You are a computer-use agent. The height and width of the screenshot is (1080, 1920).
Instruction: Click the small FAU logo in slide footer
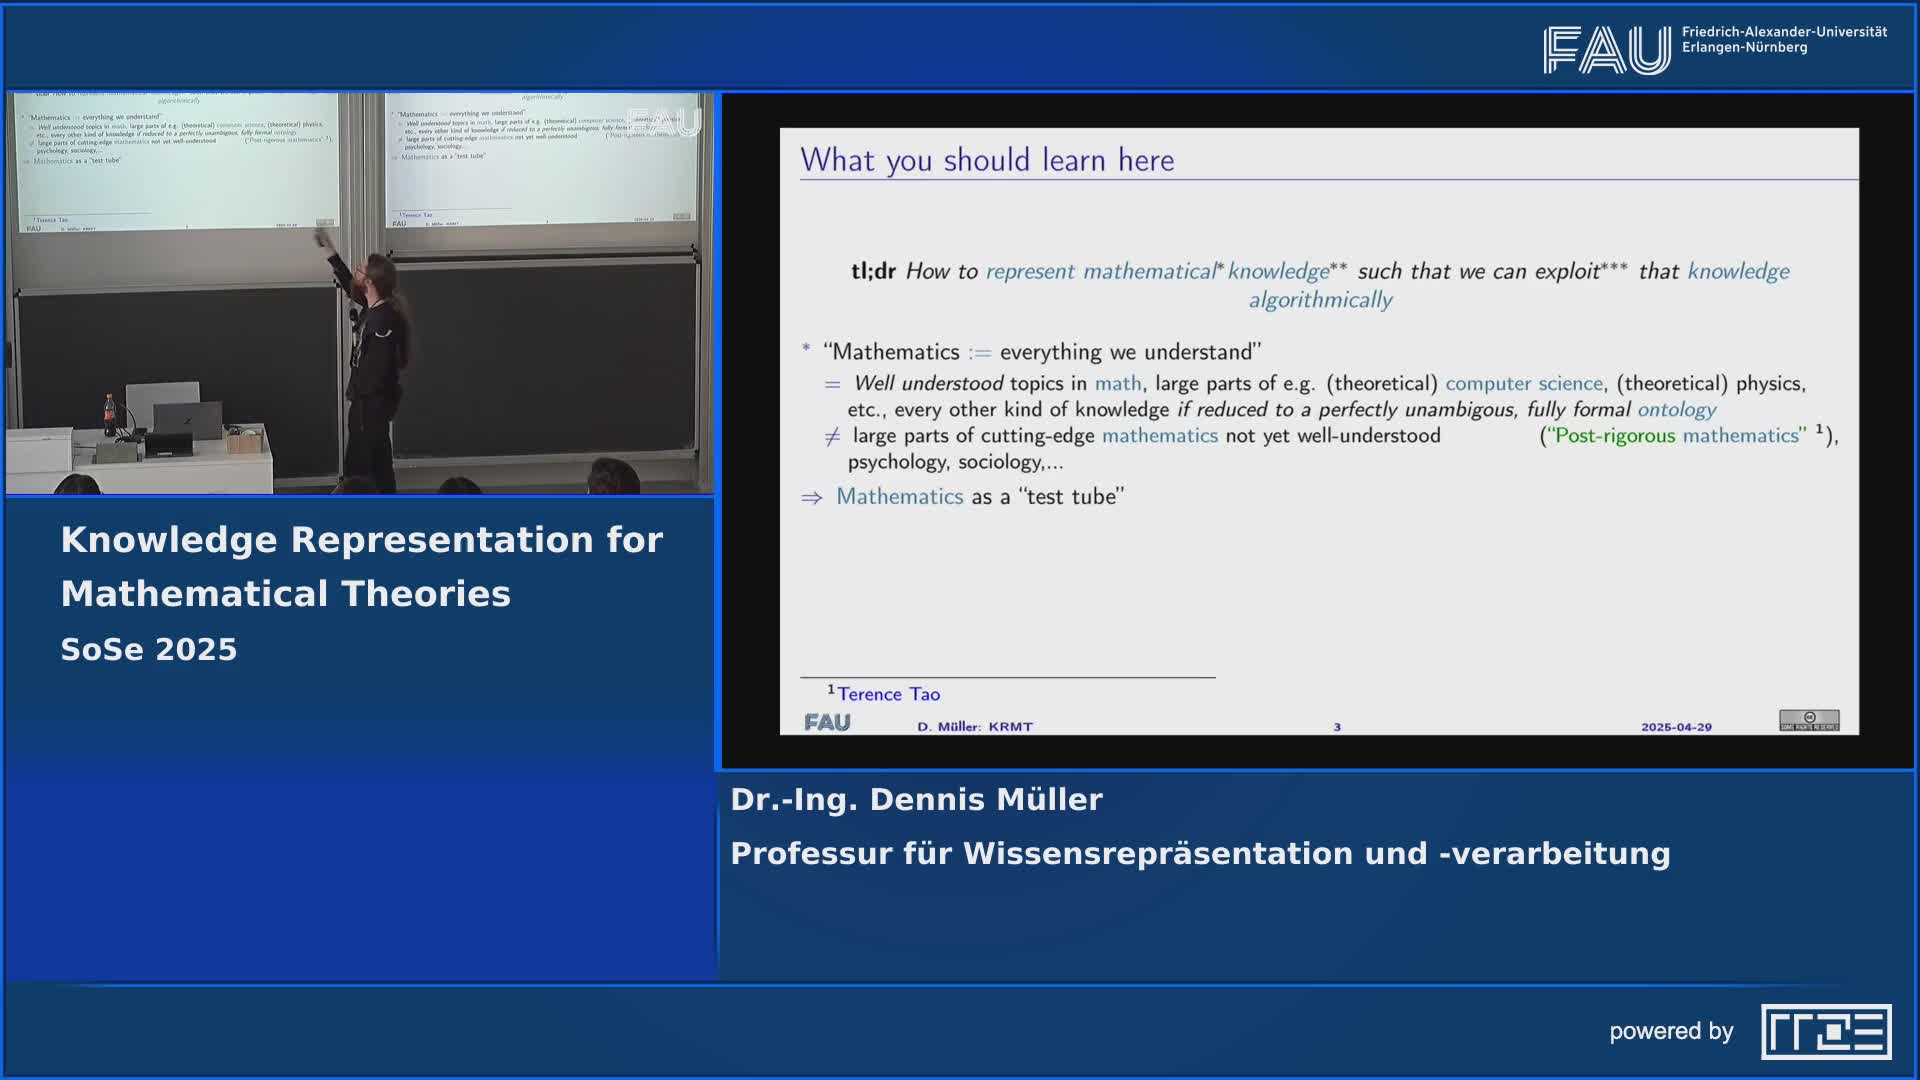pos(827,722)
